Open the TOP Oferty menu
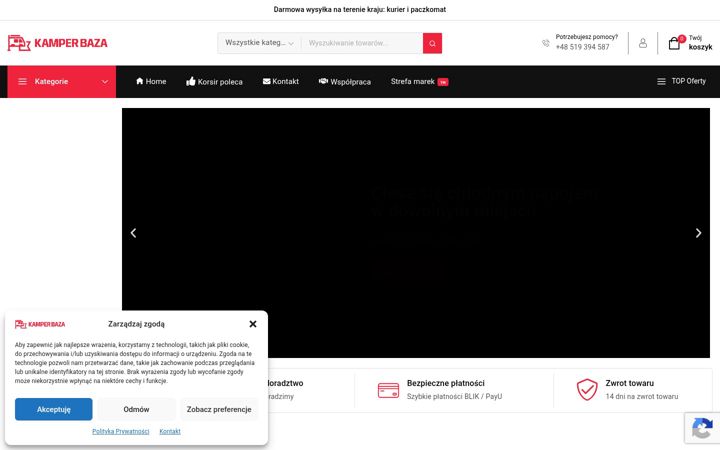The image size is (720, 450). (681, 81)
